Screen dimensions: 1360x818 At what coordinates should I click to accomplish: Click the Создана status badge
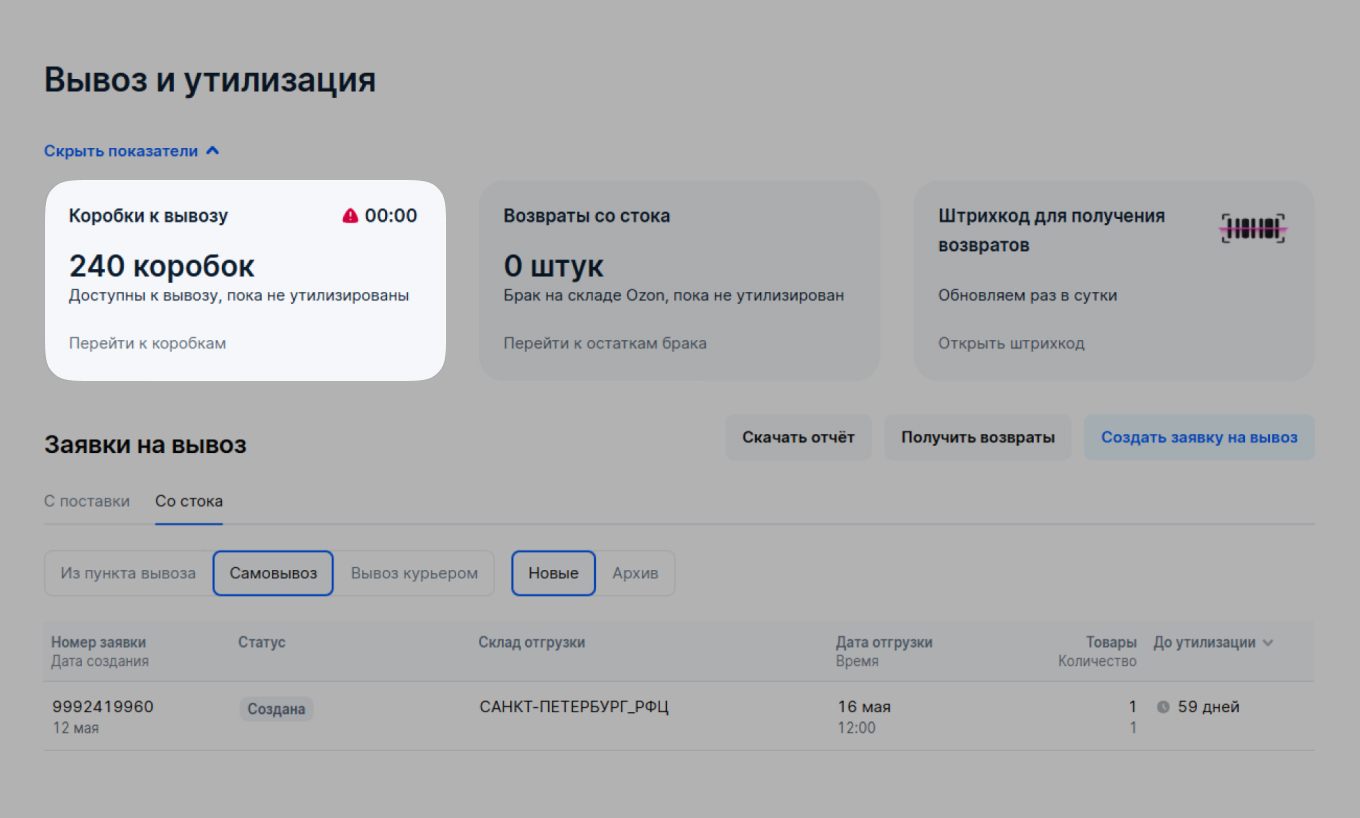point(276,708)
